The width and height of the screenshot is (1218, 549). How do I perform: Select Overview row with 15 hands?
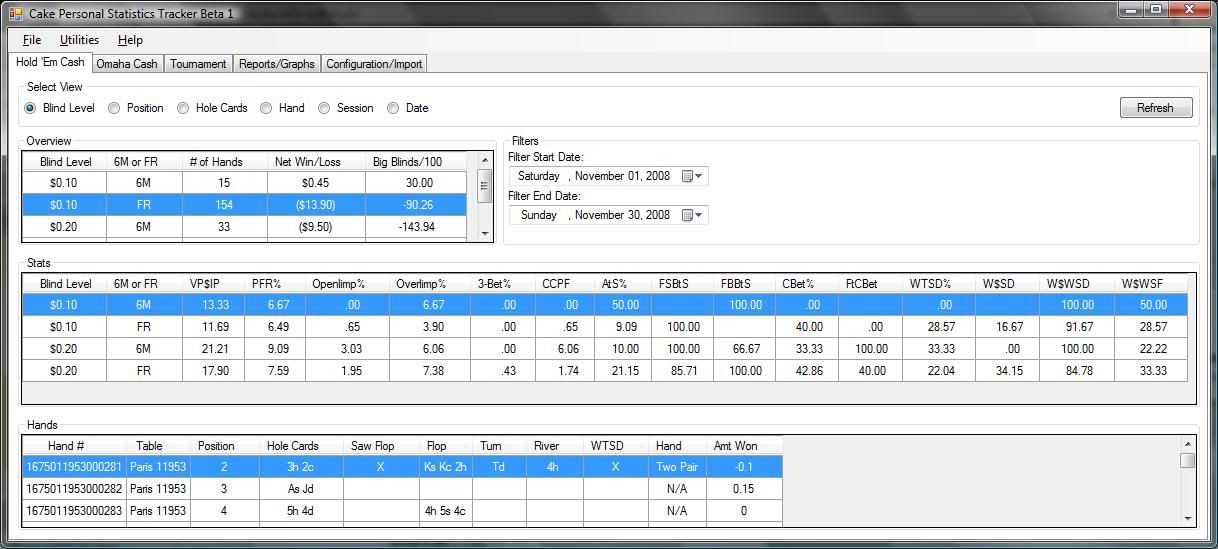point(245,183)
